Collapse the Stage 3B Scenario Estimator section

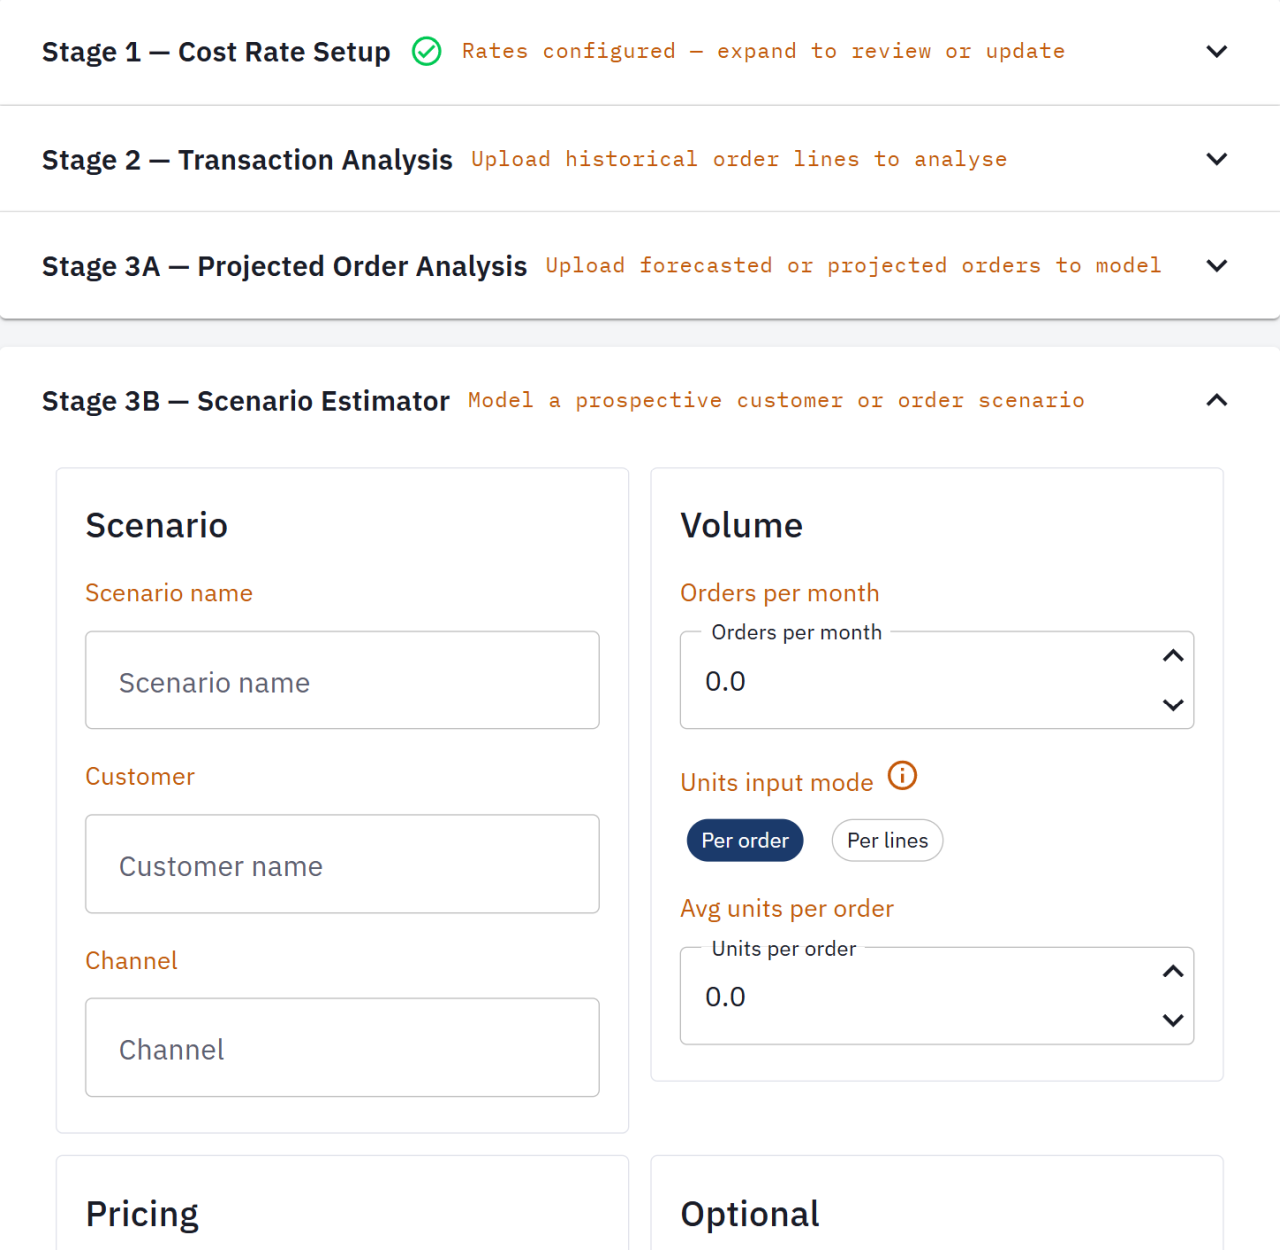[x=1216, y=400]
